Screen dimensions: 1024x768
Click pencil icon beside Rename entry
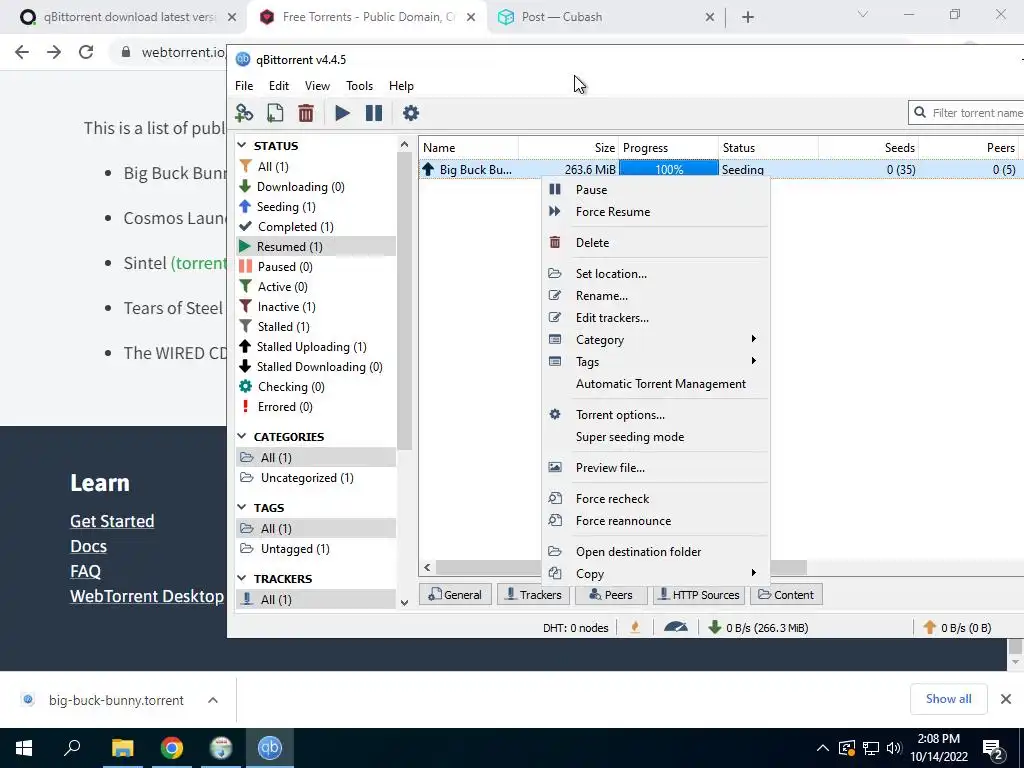click(554, 296)
